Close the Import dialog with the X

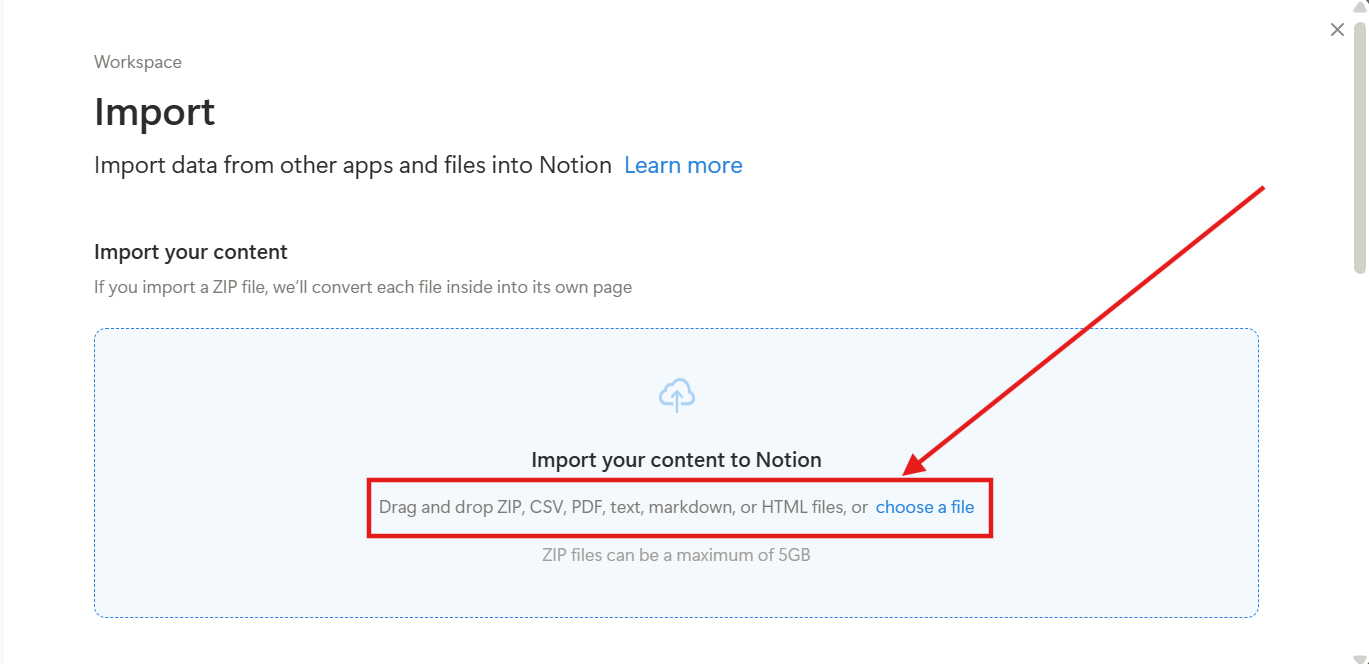click(x=1337, y=29)
